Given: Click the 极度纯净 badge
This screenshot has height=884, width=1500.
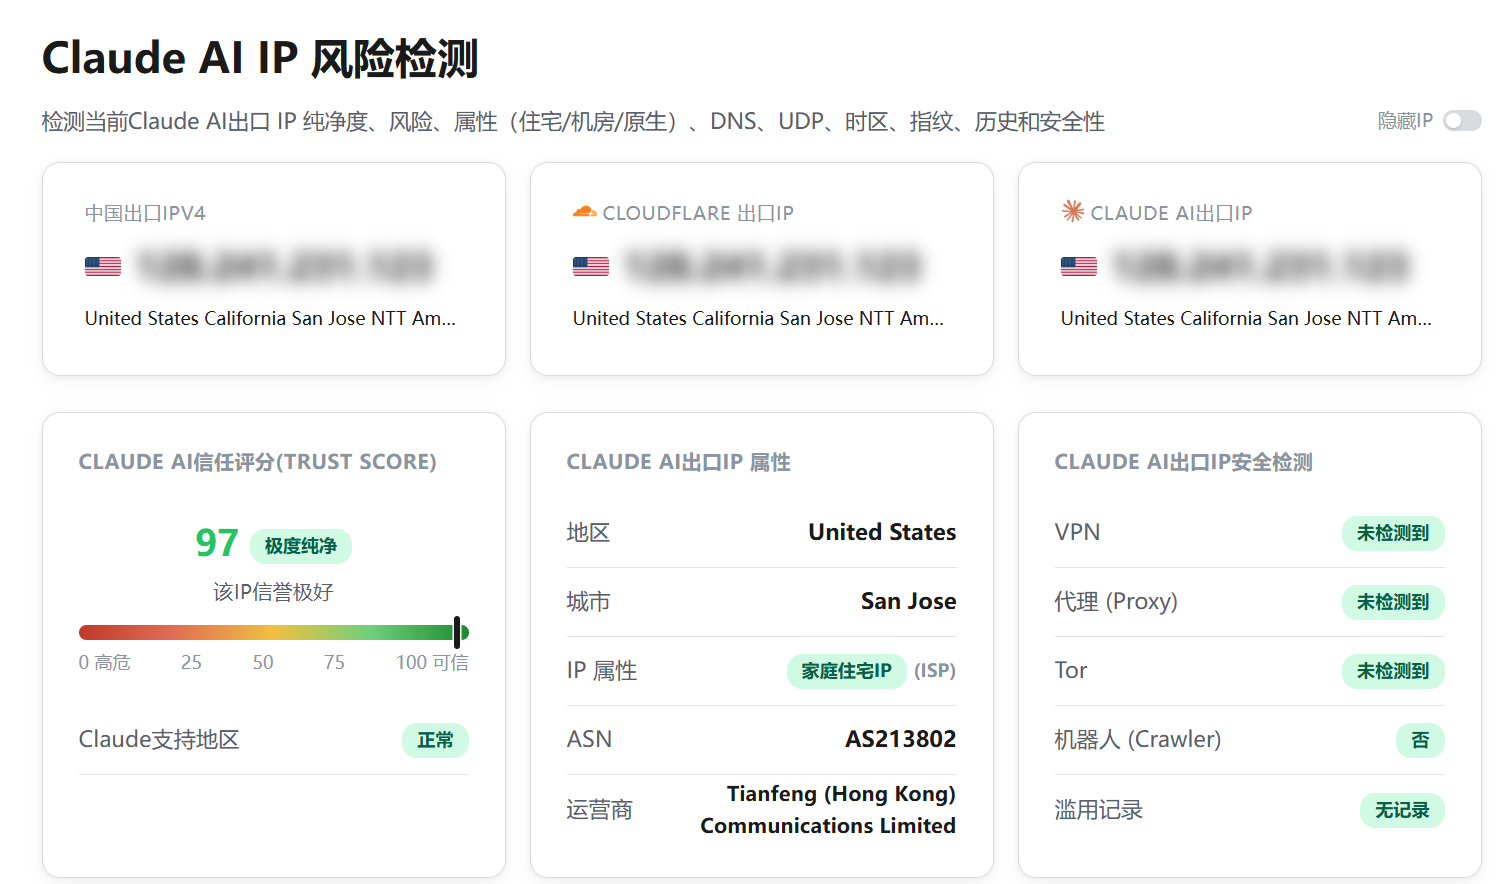Looking at the screenshot, I should (301, 546).
